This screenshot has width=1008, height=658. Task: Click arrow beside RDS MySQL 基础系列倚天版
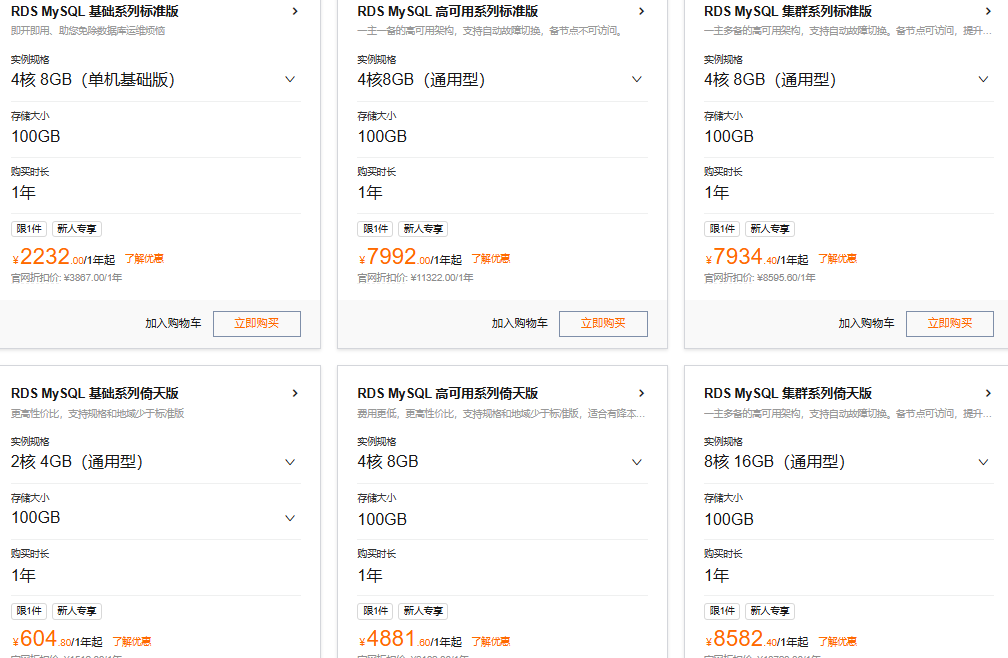coord(295,394)
